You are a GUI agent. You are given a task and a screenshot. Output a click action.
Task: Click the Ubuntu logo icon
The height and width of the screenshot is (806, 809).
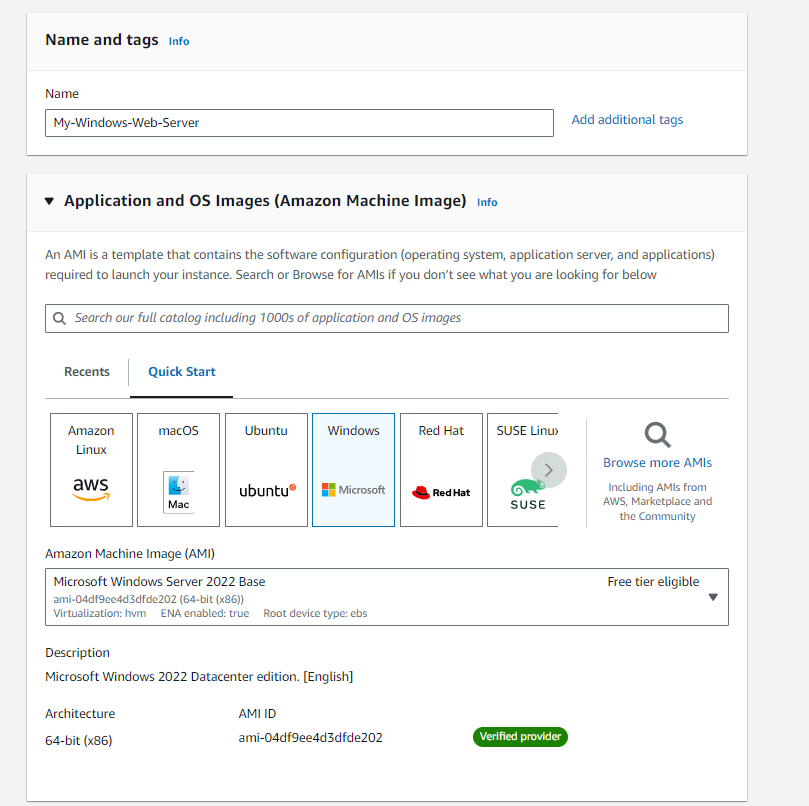click(x=266, y=489)
